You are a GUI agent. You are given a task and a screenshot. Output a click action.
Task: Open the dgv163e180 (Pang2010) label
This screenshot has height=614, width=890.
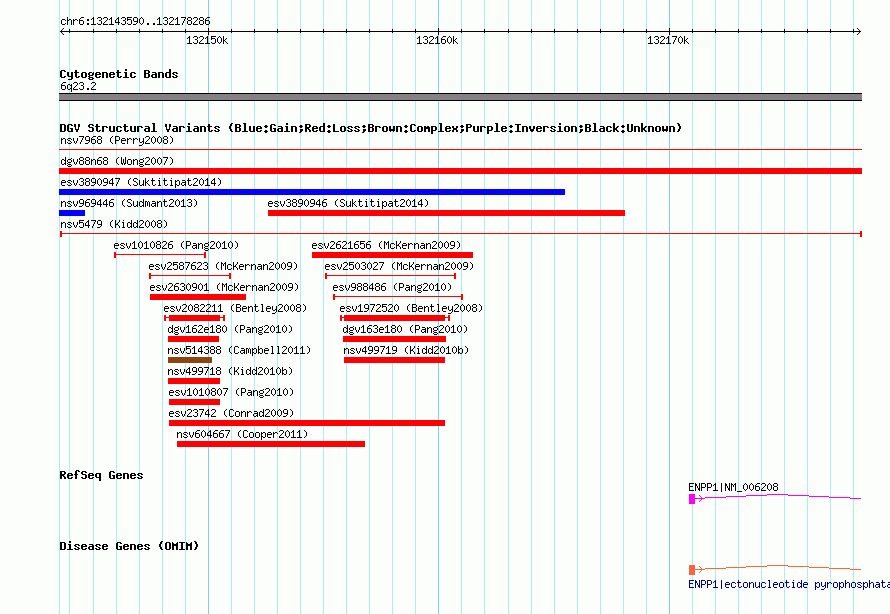pos(405,329)
